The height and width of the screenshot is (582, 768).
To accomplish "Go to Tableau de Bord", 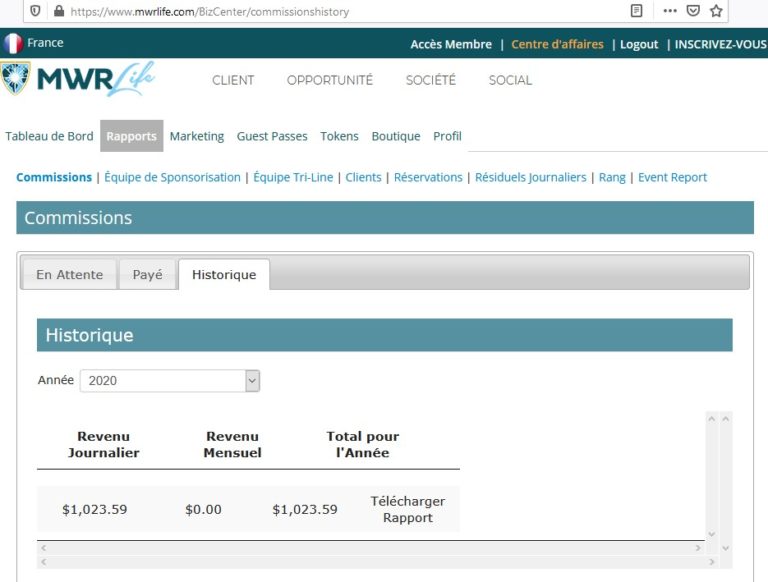I will pos(49,136).
